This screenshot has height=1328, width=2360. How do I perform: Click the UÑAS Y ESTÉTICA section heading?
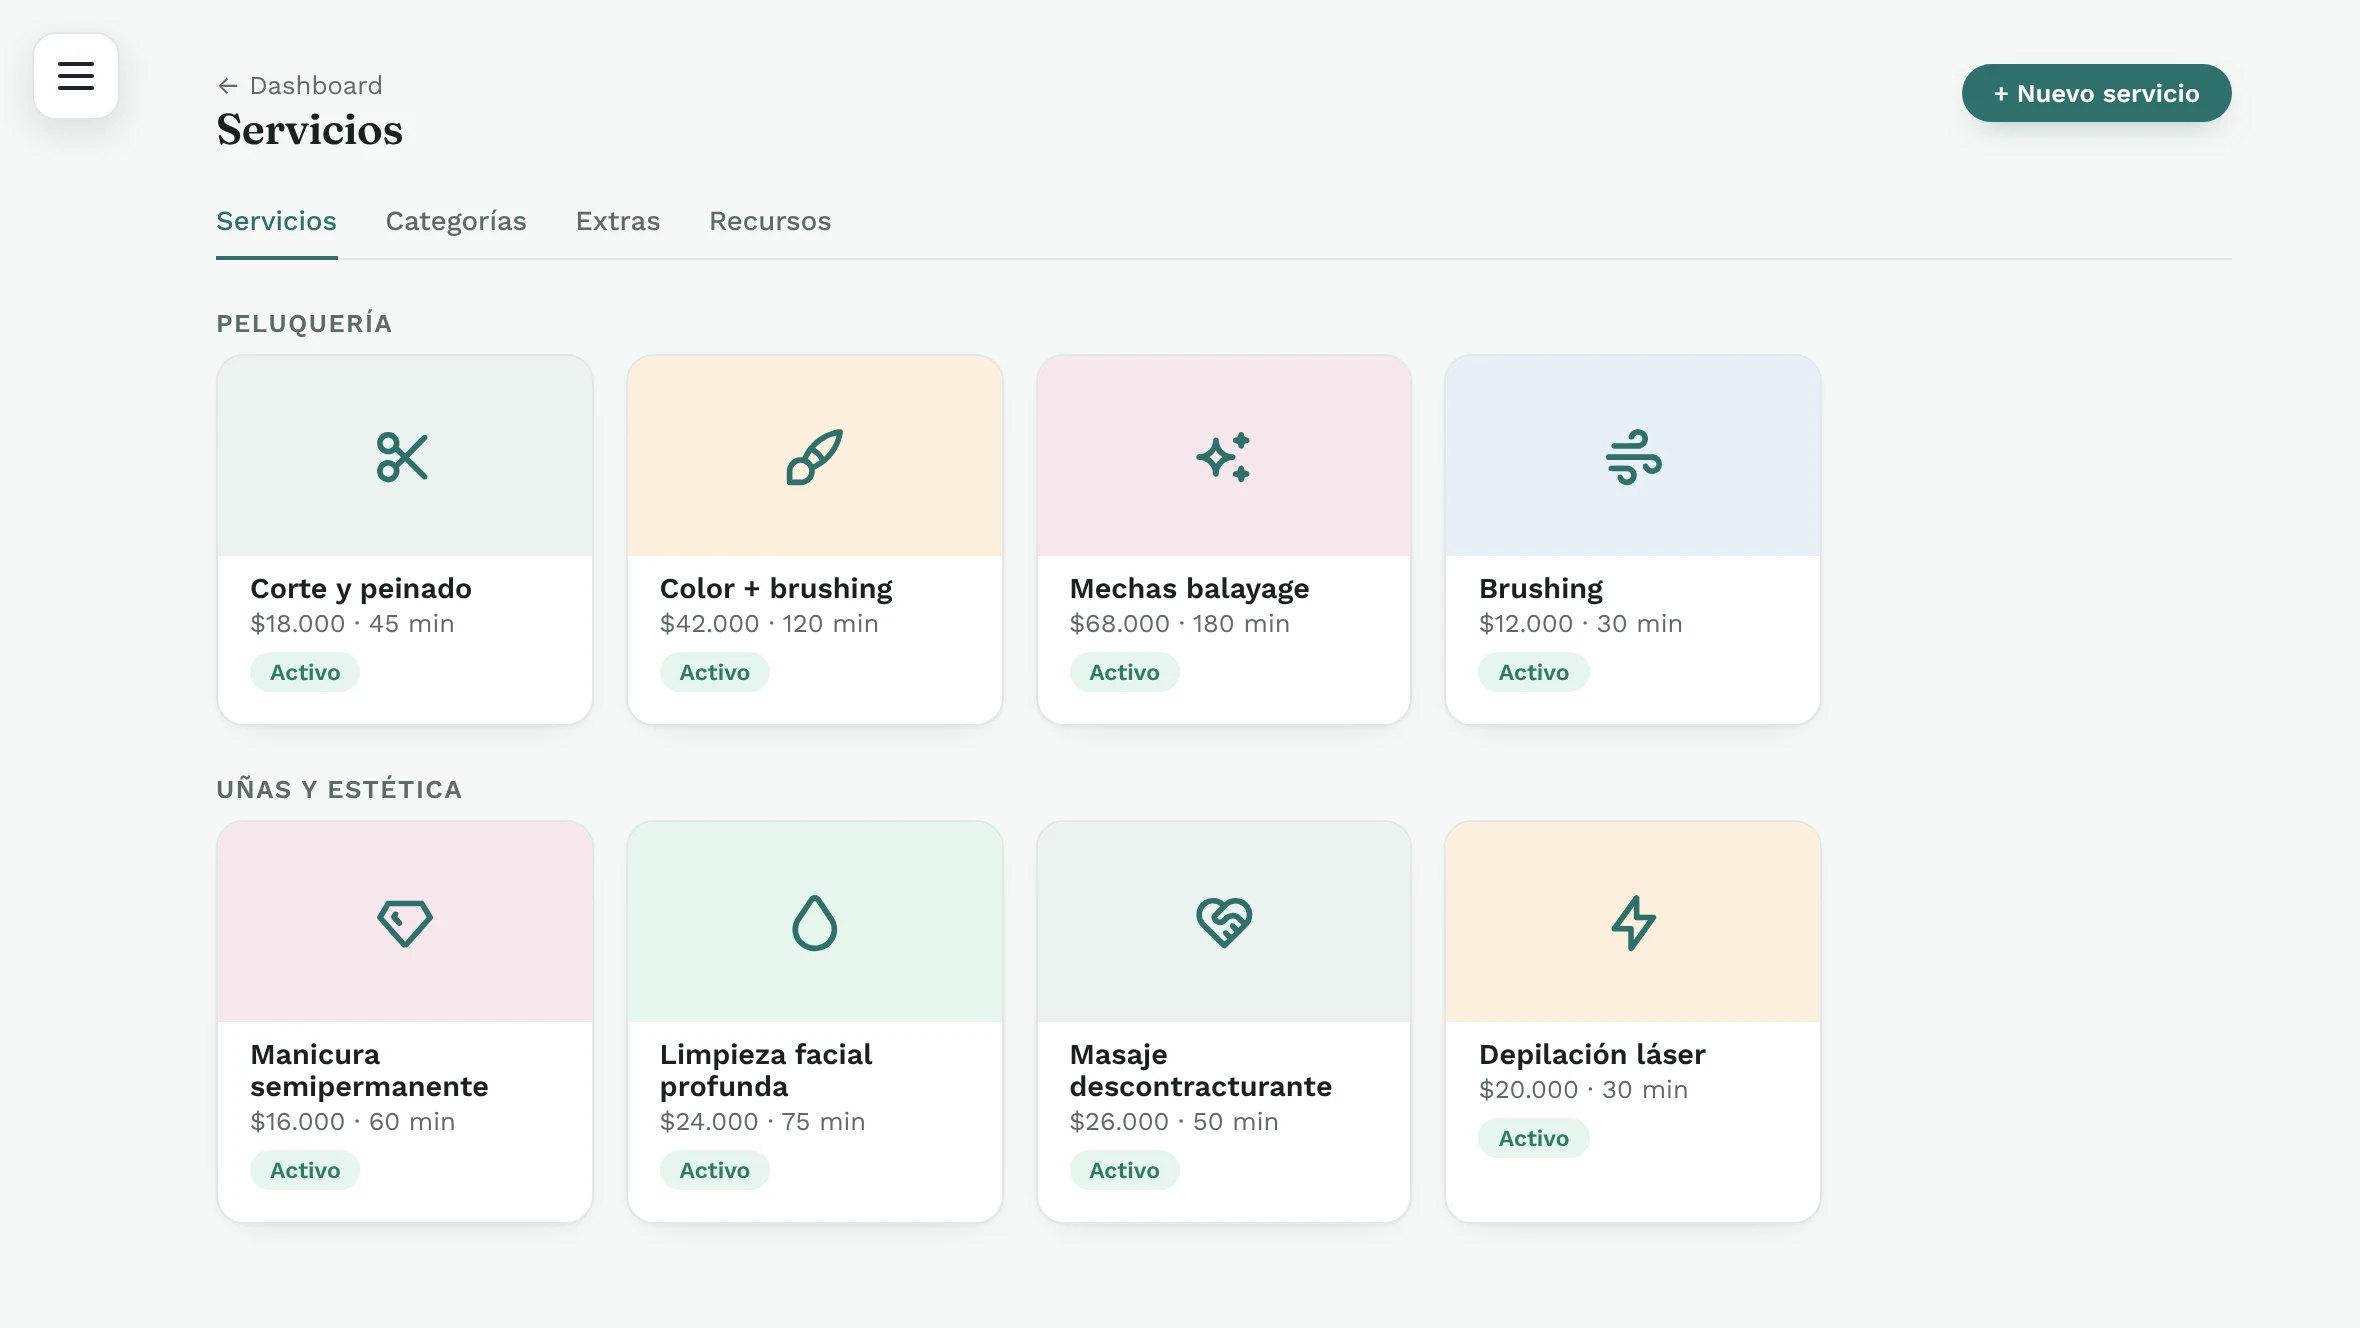click(339, 789)
